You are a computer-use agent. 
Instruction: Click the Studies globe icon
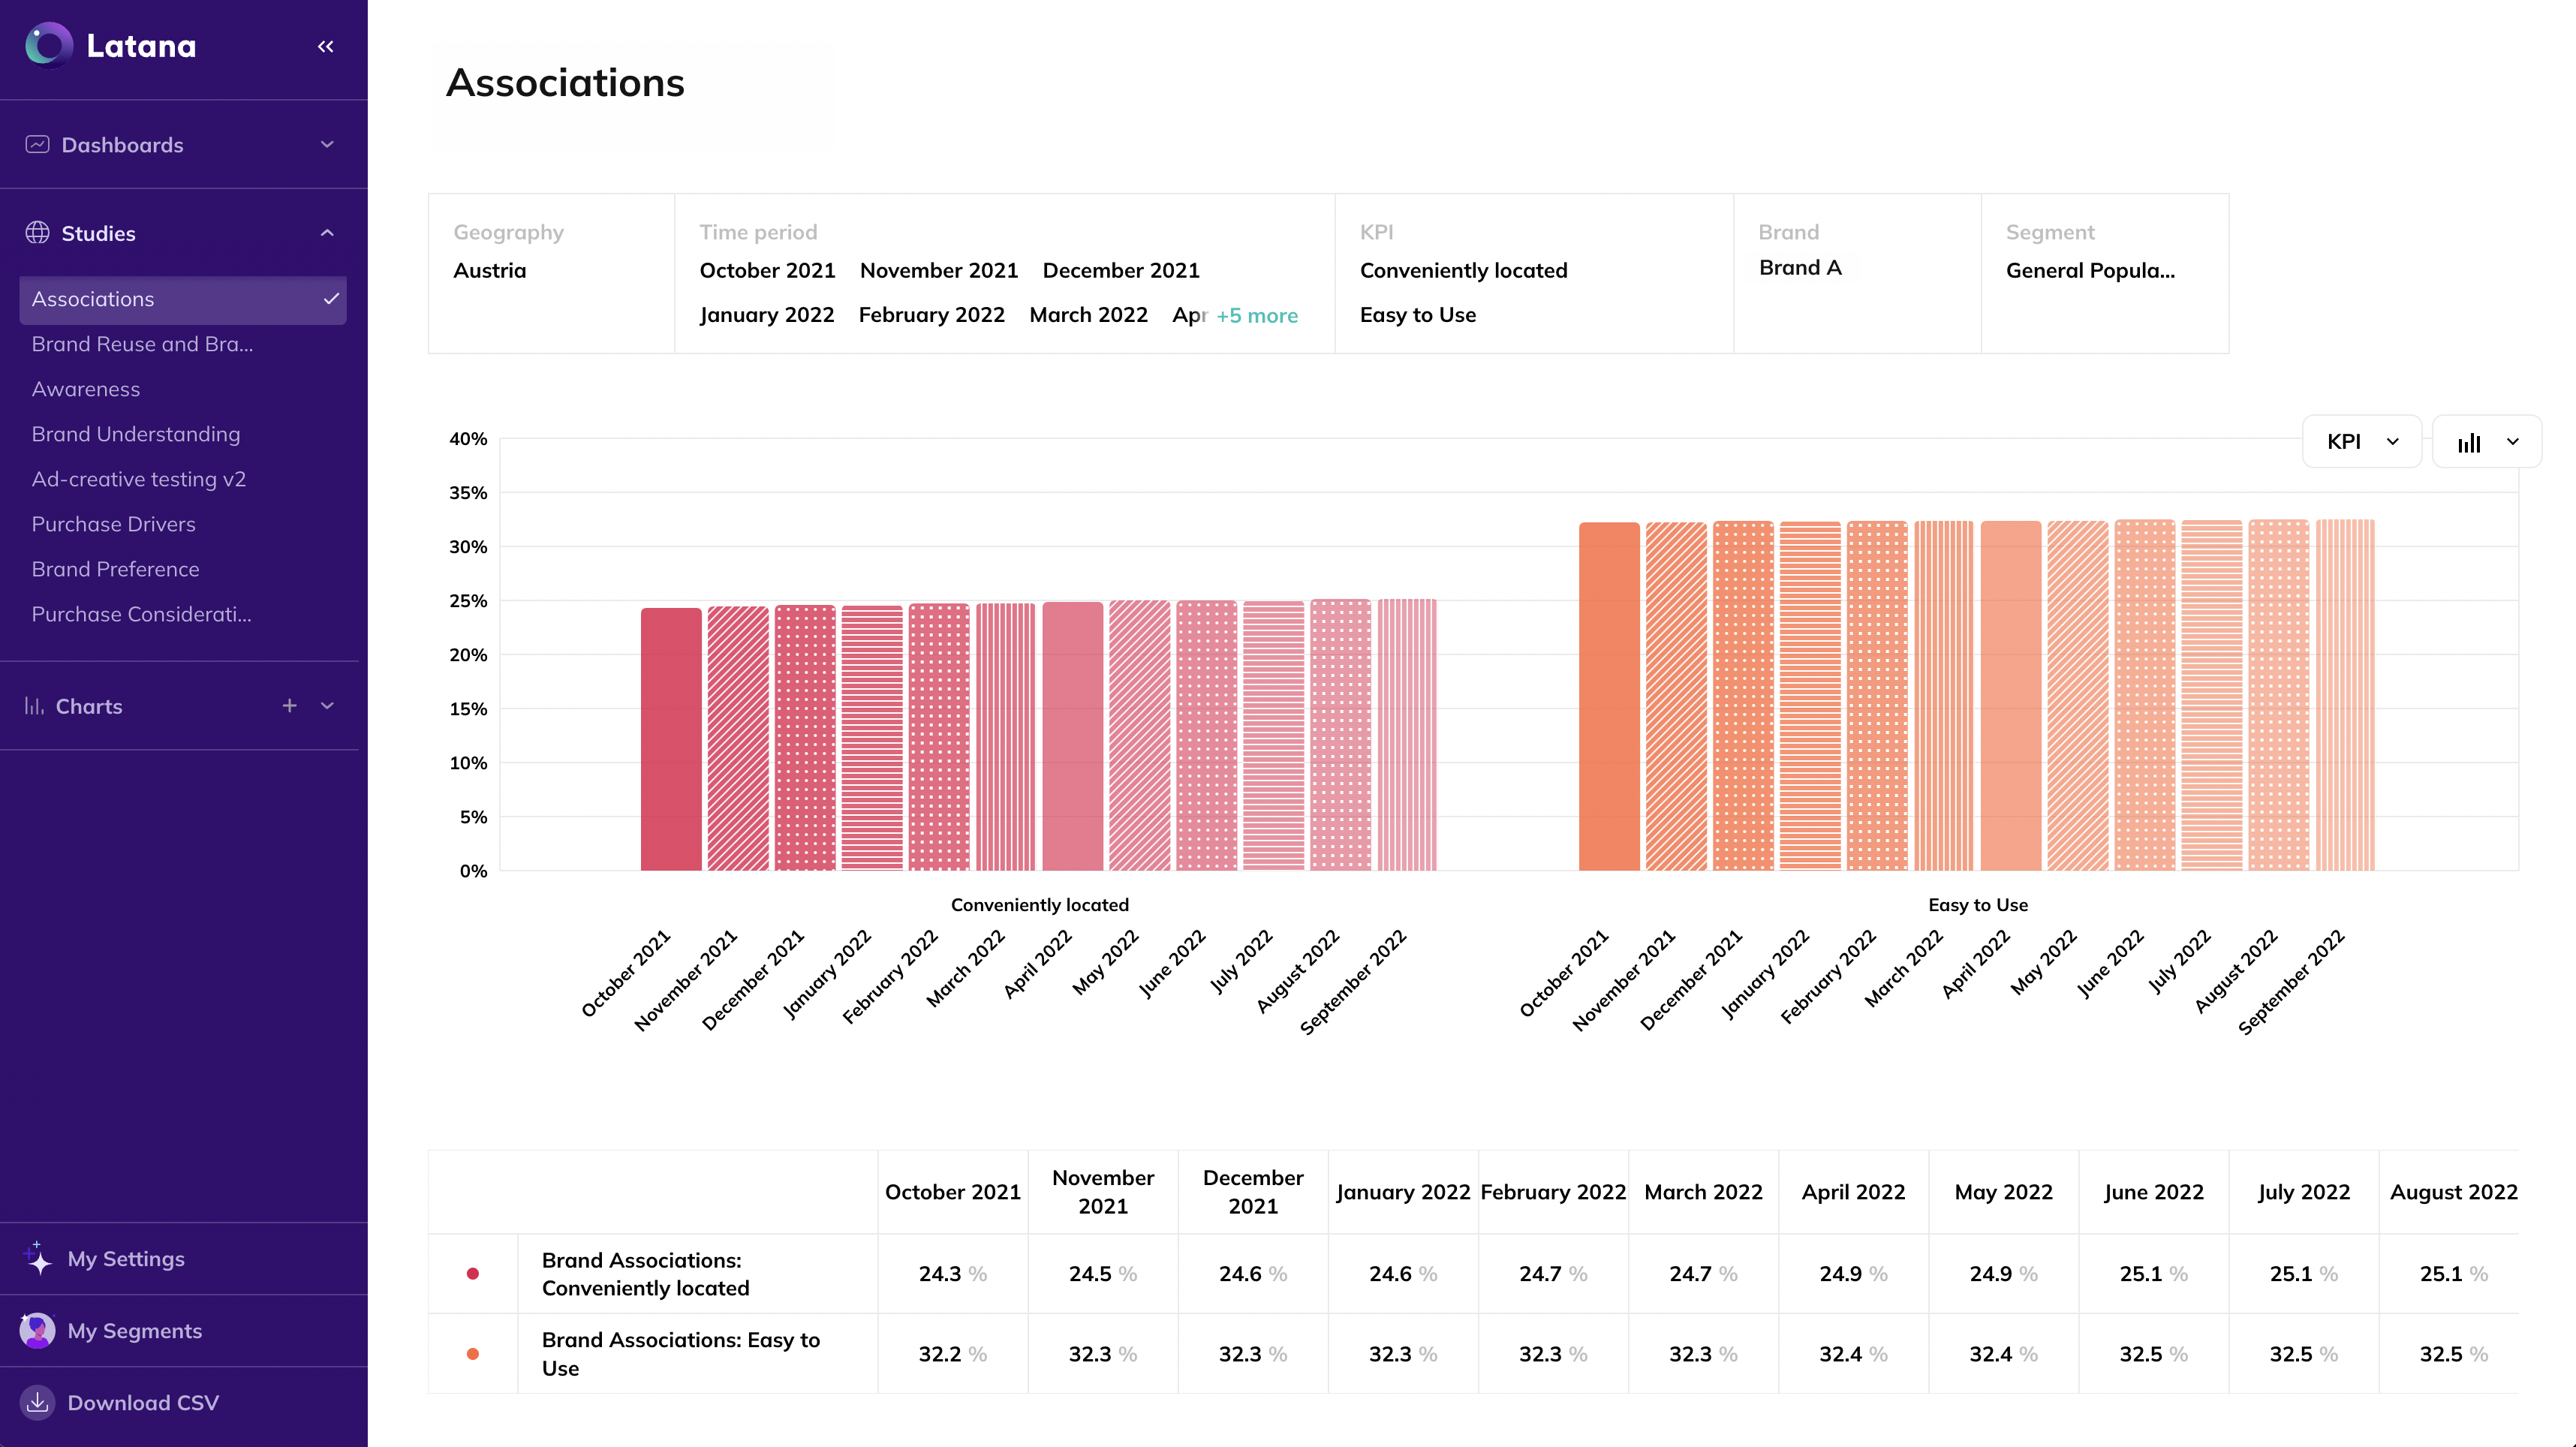[x=37, y=233]
